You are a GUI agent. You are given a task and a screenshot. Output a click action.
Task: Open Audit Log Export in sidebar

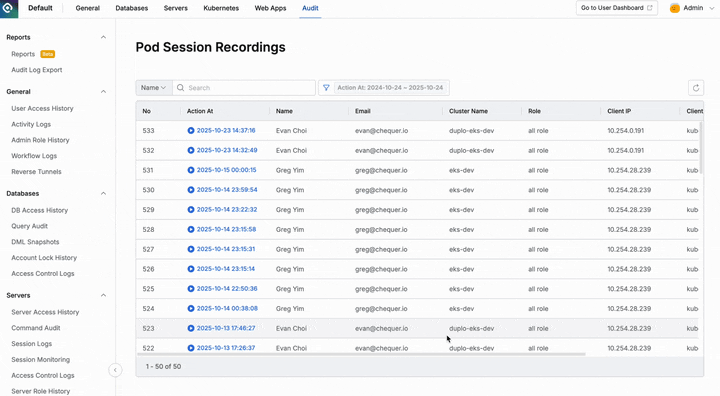pos(37,70)
